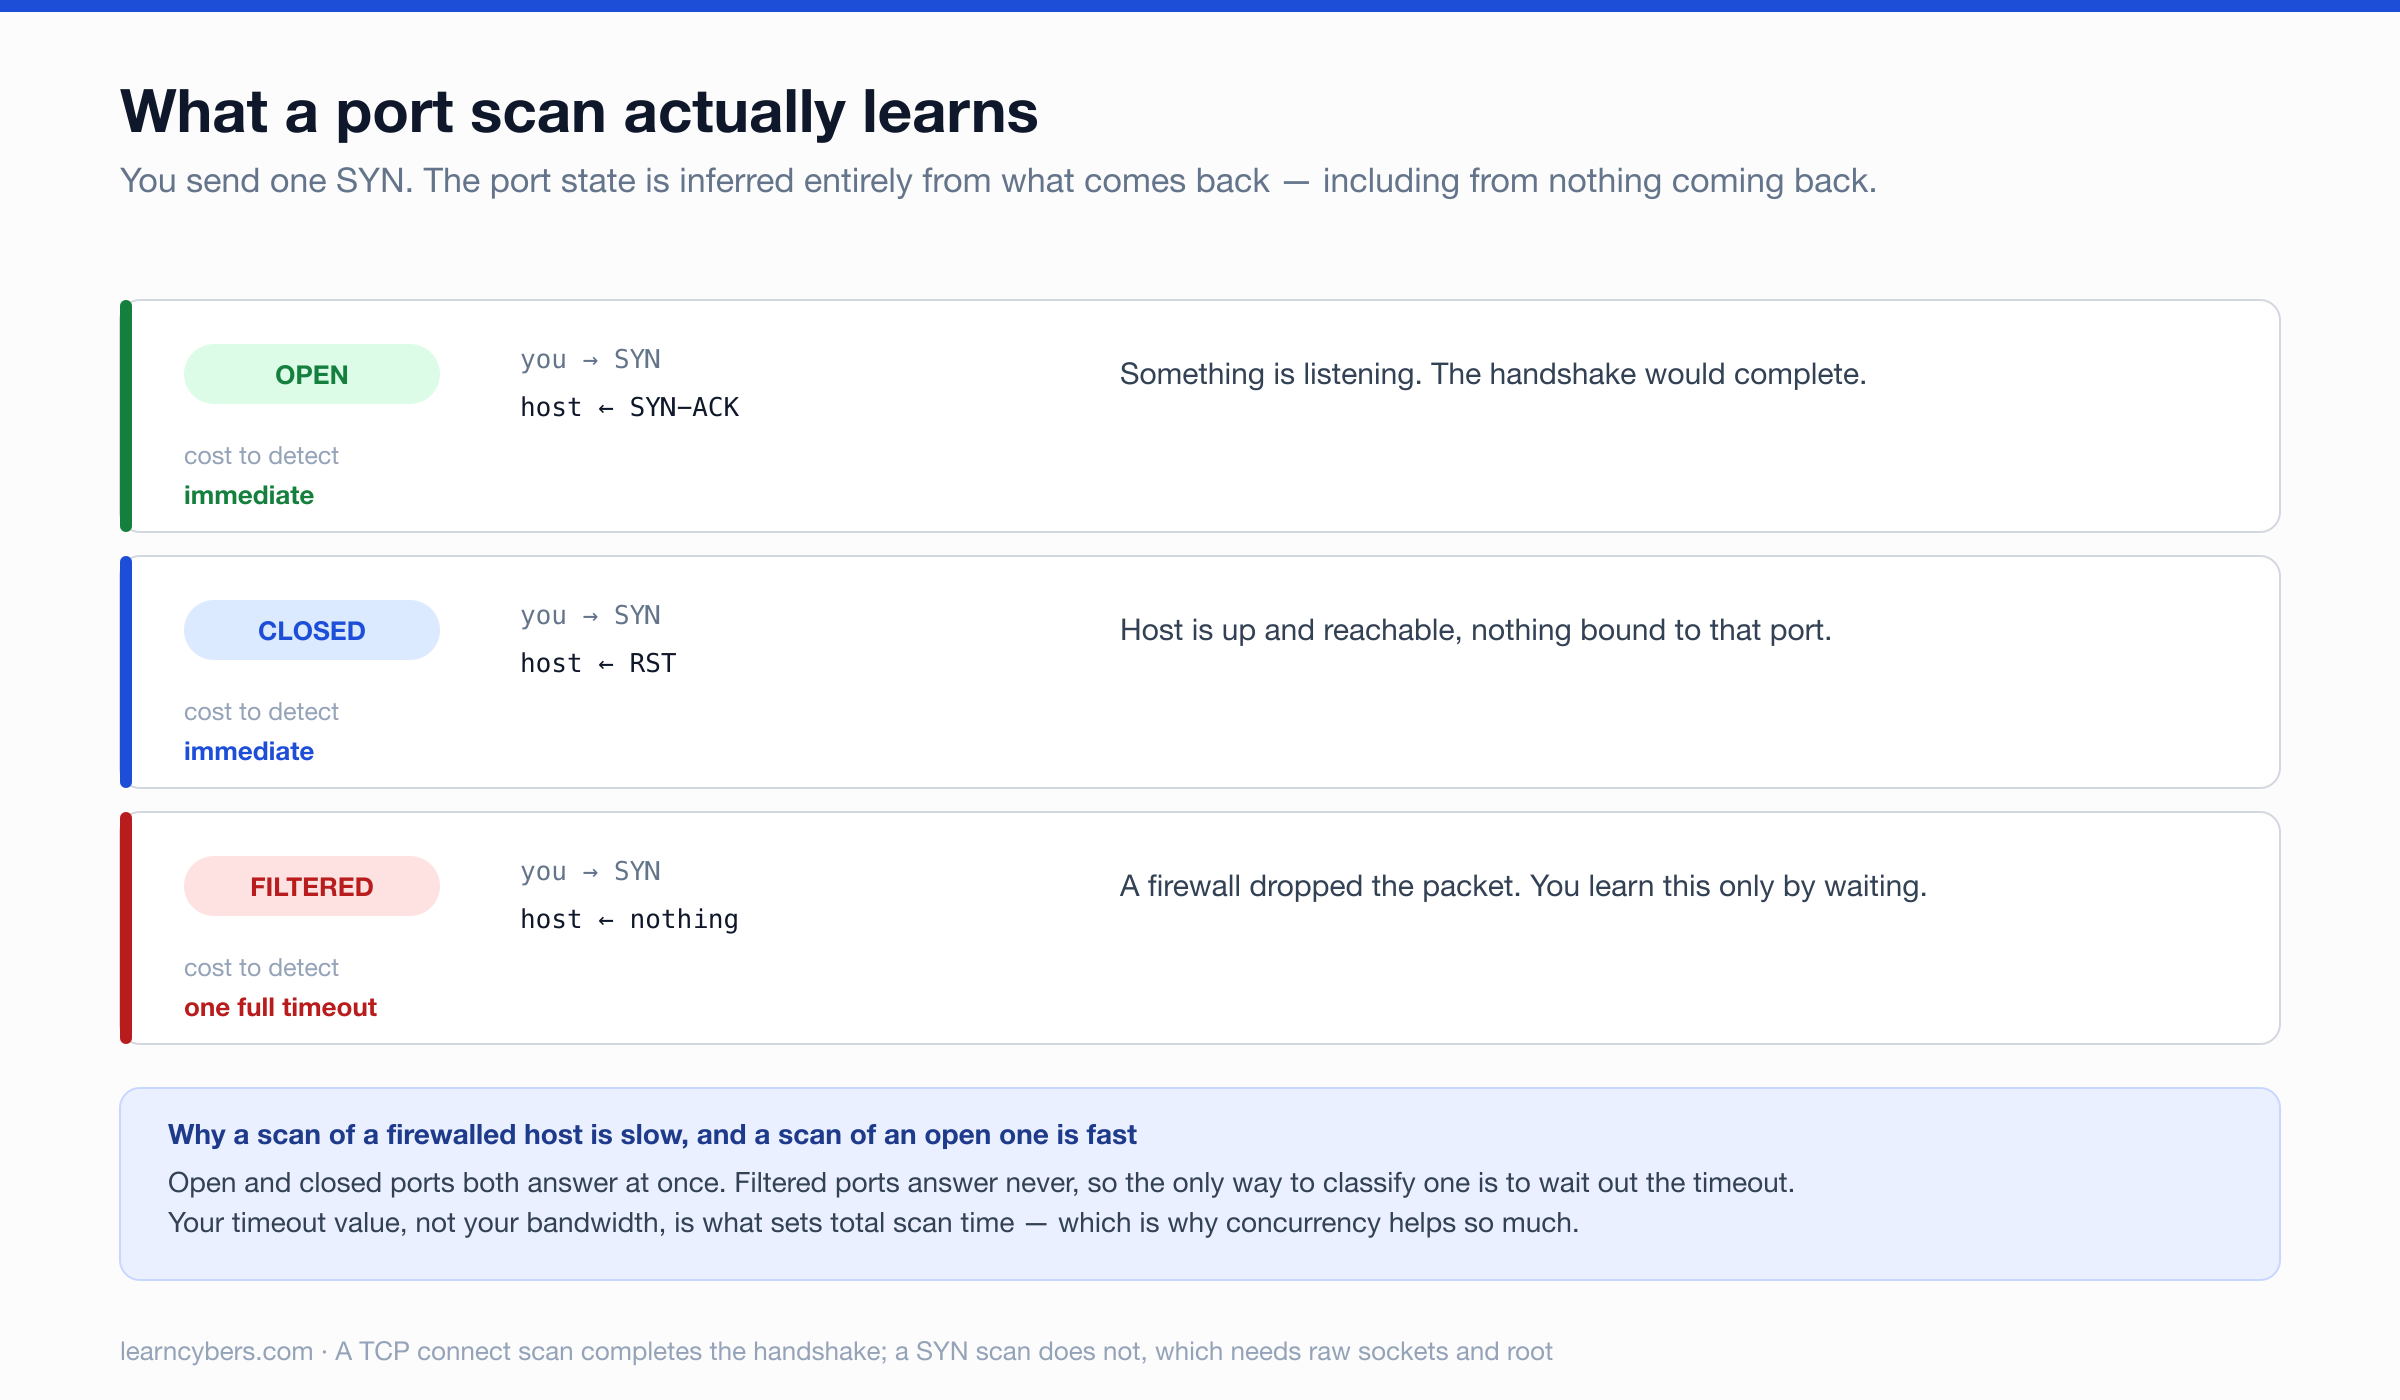Click the subtitle 'You send one SYN' text
The height and width of the screenshot is (1400, 2400).
pyautogui.click(x=998, y=181)
